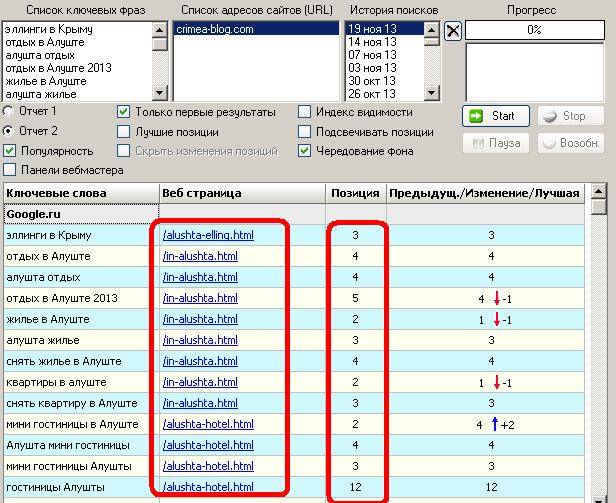Click the Пауза button

(x=496, y=143)
